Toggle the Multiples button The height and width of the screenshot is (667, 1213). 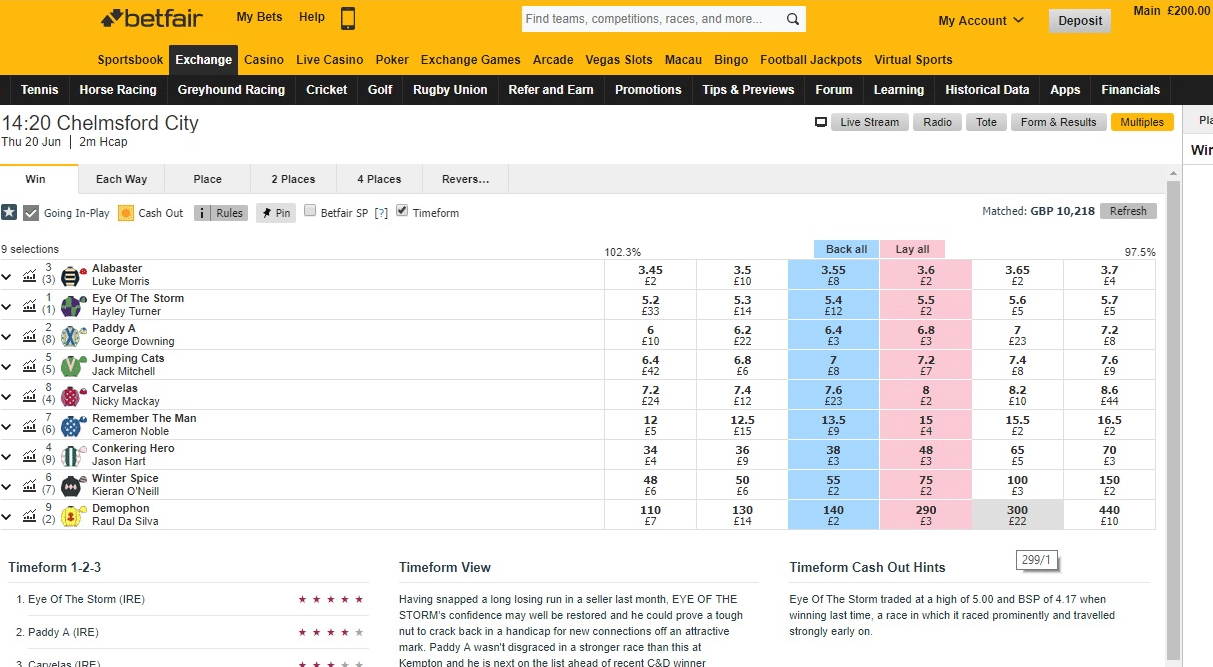tap(1142, 122)
